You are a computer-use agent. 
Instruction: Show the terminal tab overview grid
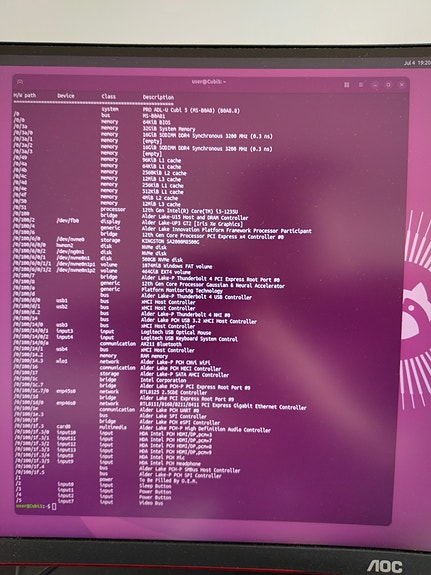point(347,85)
